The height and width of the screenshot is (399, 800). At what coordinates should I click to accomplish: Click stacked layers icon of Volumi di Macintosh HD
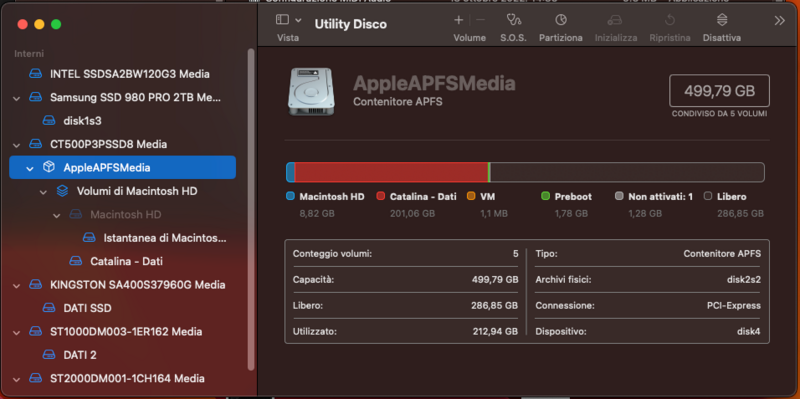click(x=62, y=191)
